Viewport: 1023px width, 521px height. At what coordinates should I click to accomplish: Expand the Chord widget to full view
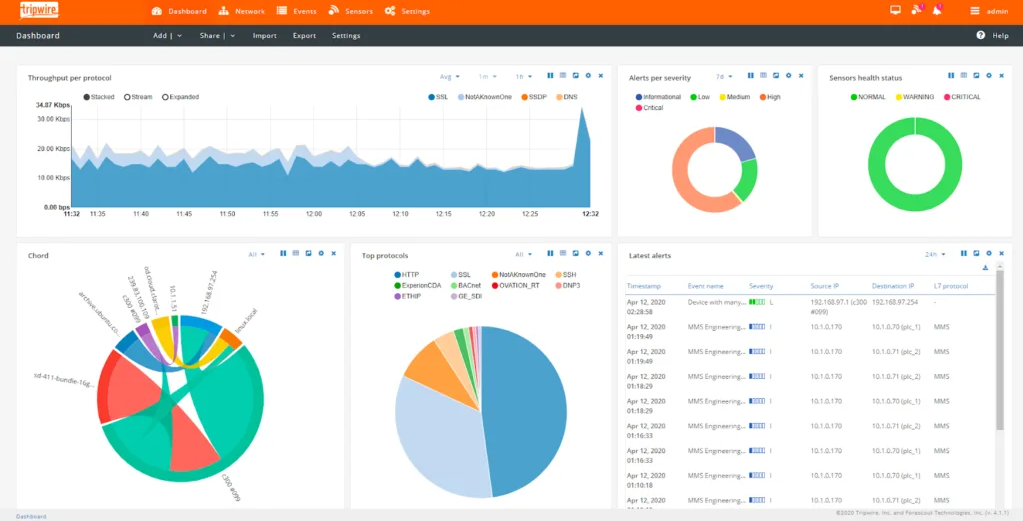click(x=308, y=254)
